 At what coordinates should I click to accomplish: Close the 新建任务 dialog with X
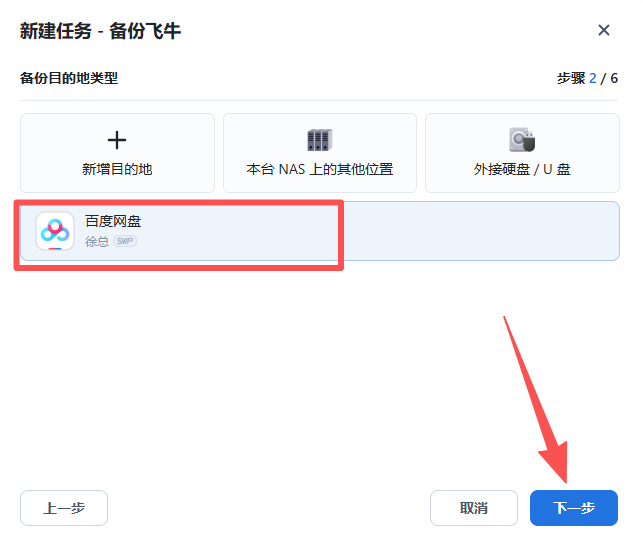click(604, 30)
